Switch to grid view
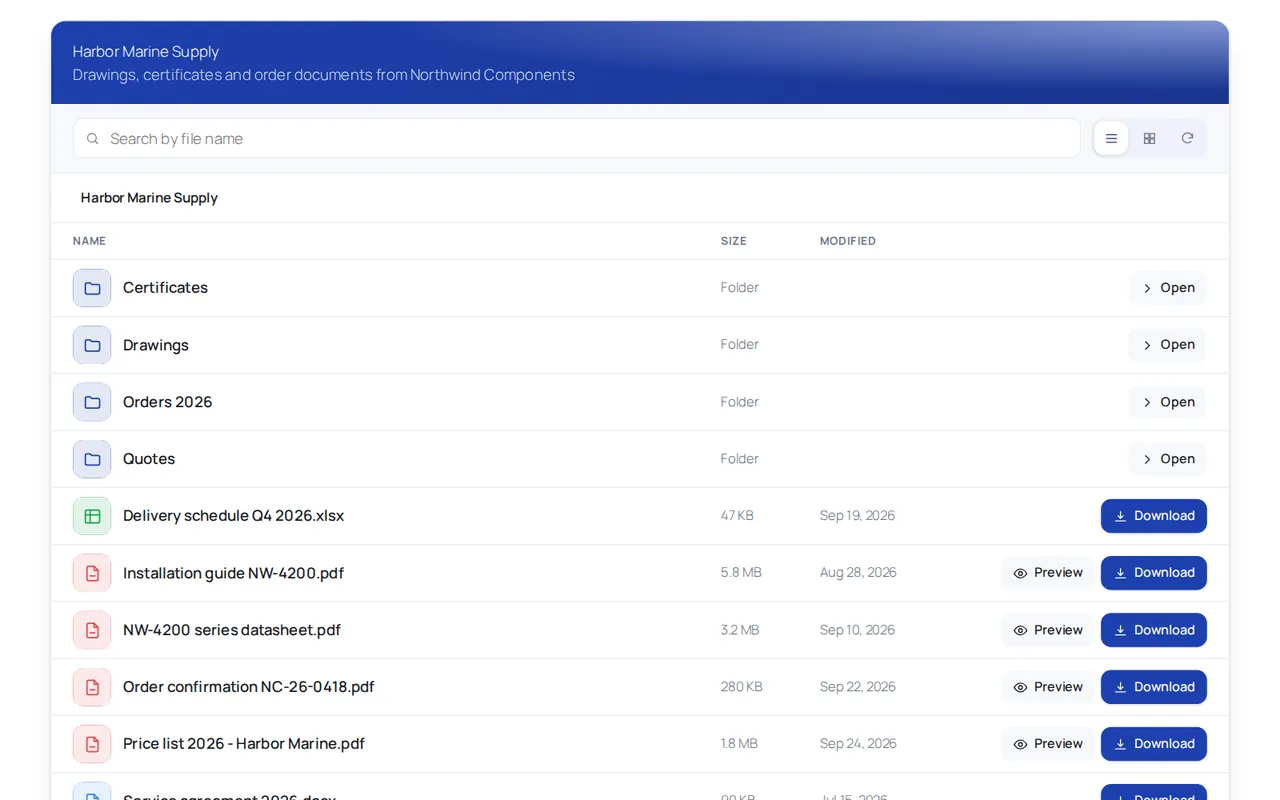 [1149, 138]
